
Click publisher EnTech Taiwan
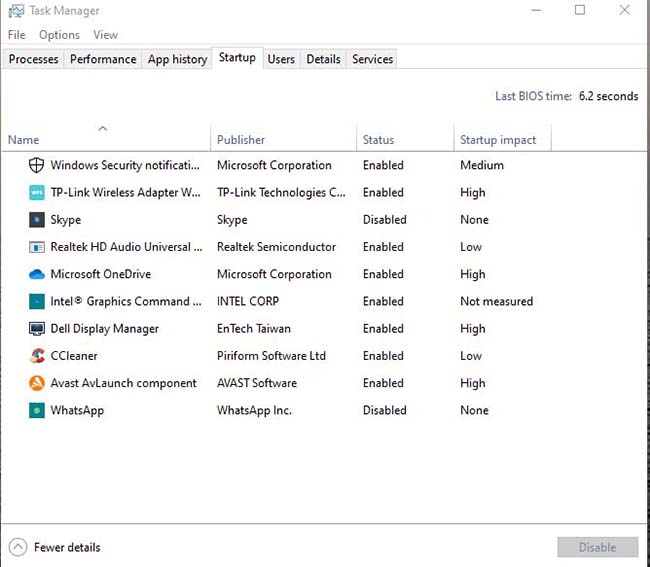[x=254, y=329]
